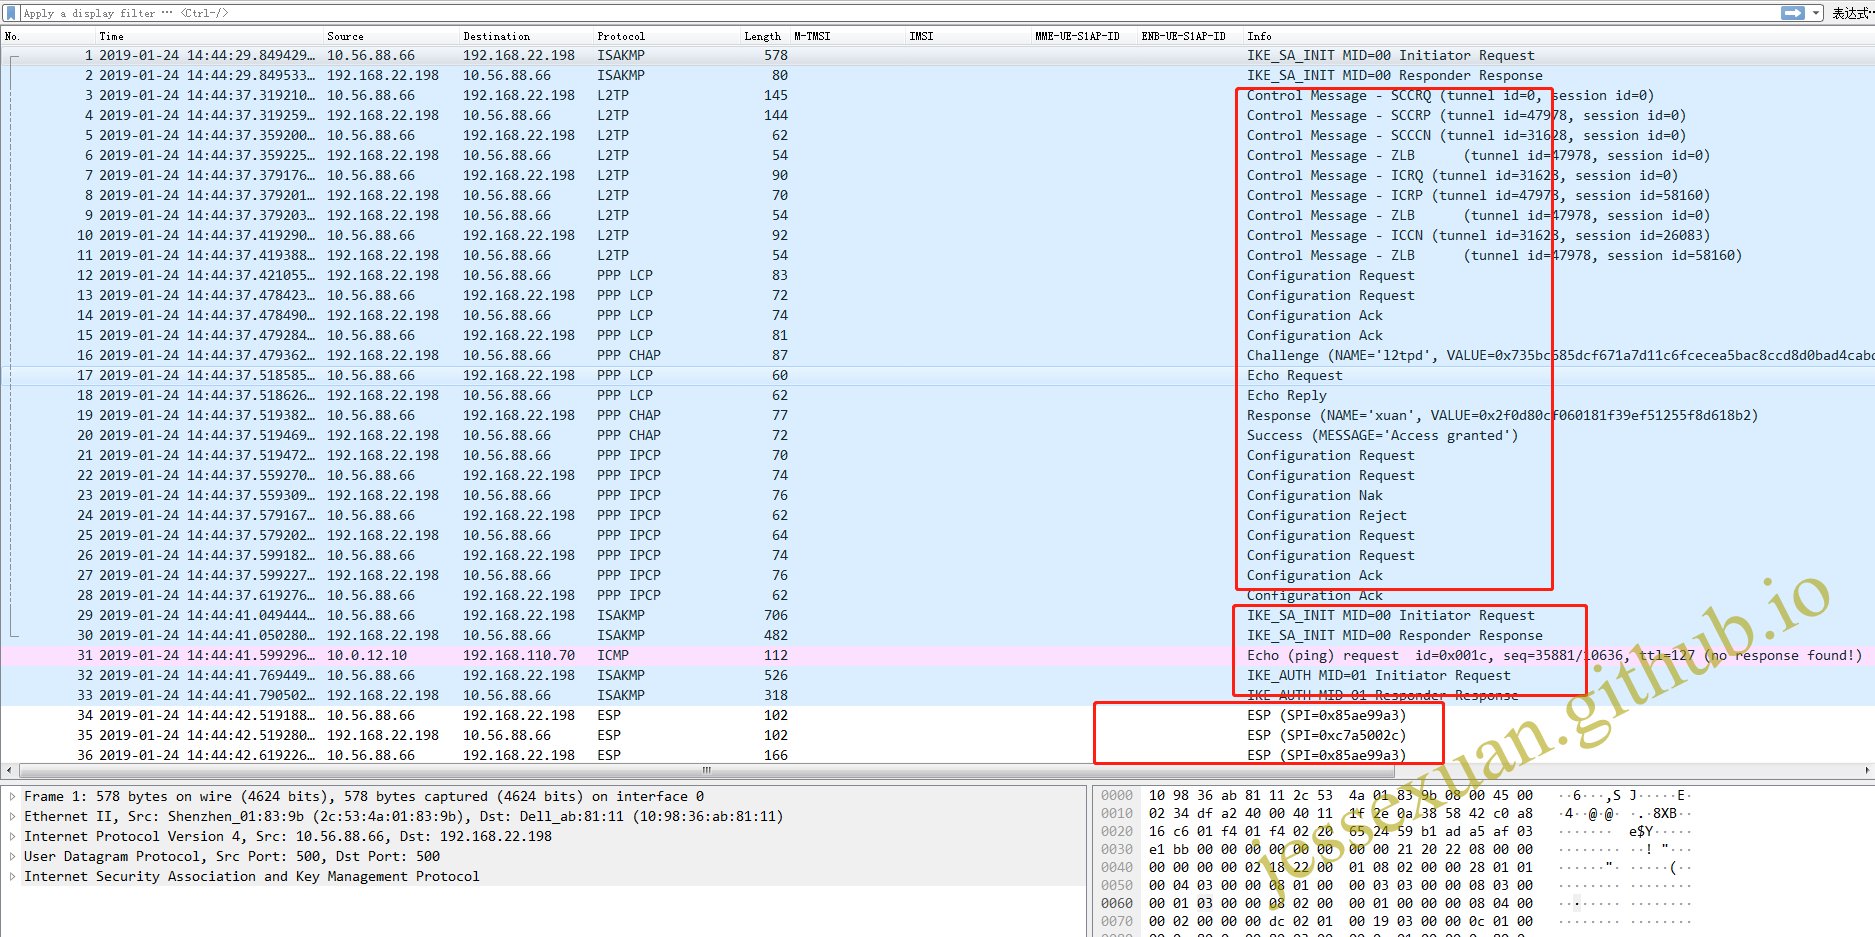Click hex offset 0000 in bytes pane
1875x937 pixels.
point(1117,796)
